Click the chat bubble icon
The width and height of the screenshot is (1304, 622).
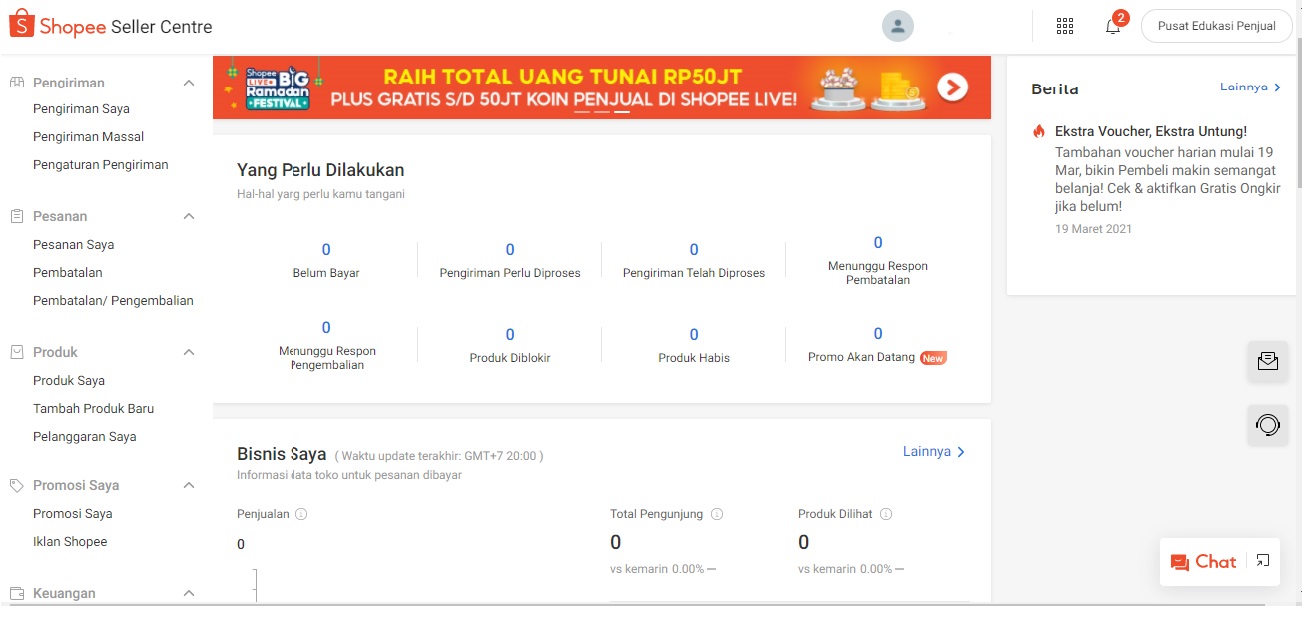[1180, 562]
